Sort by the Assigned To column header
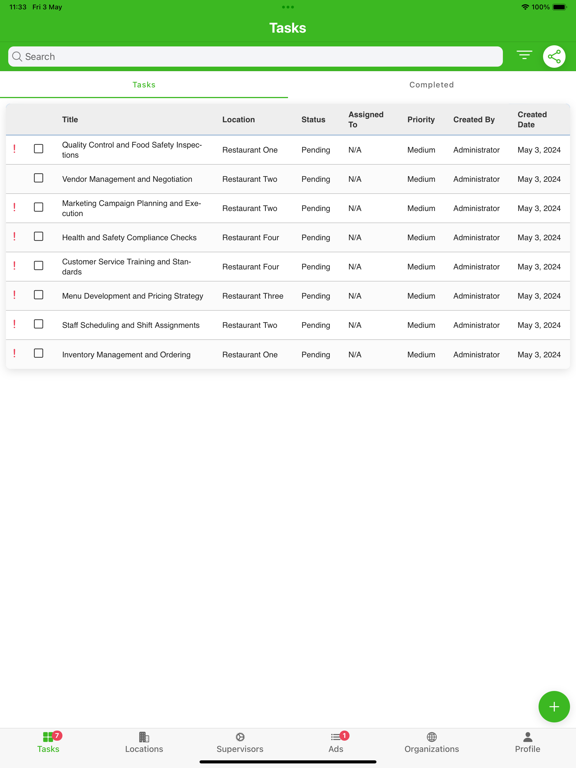This screenshot has width=576, height=768. point(365,120)
